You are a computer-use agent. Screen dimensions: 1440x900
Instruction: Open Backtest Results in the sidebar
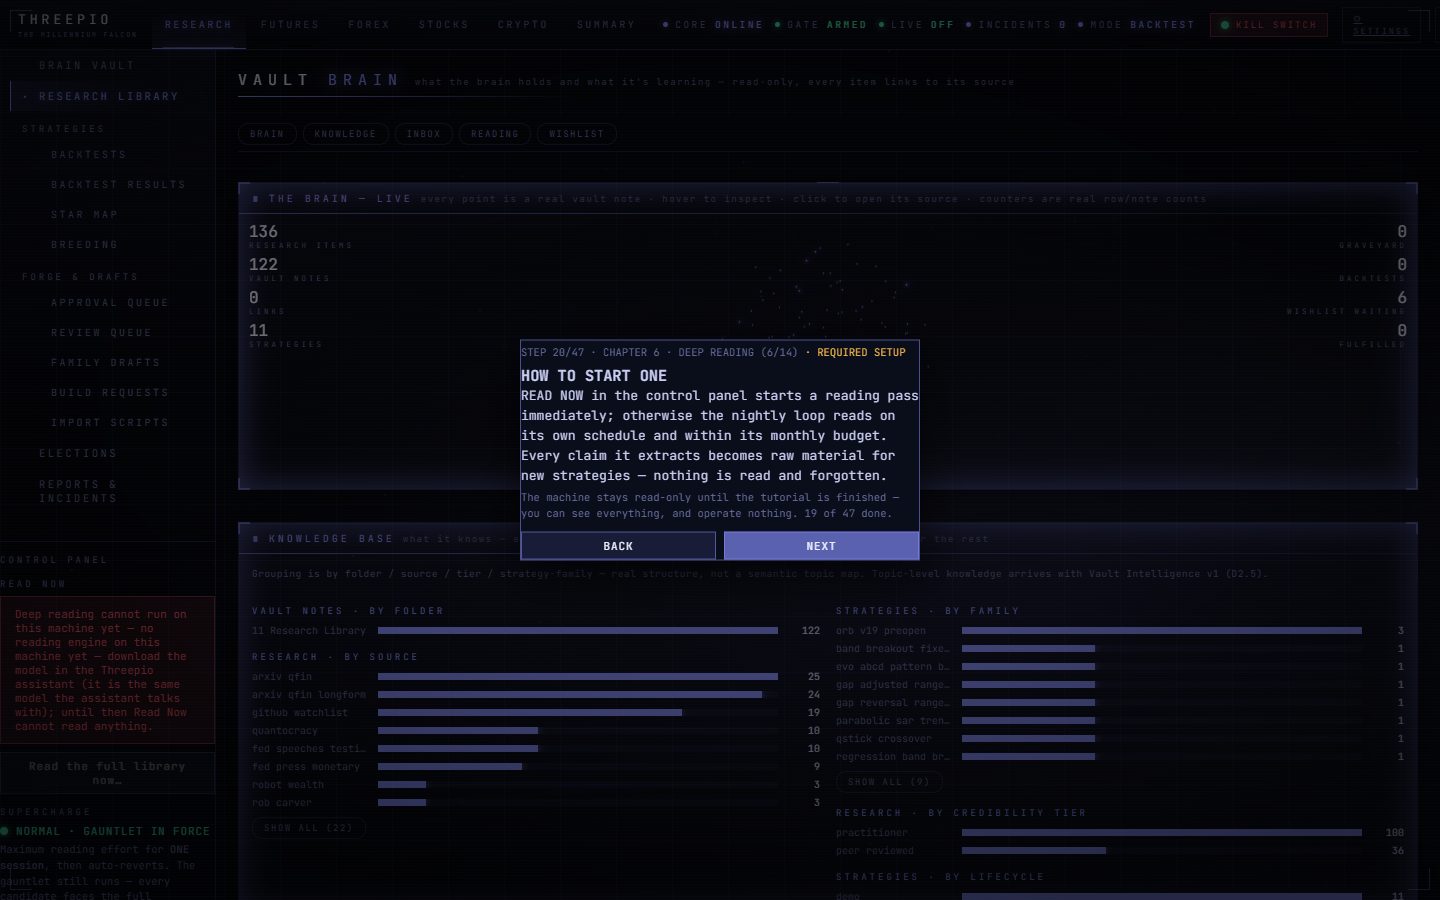(x=118, y=185)
